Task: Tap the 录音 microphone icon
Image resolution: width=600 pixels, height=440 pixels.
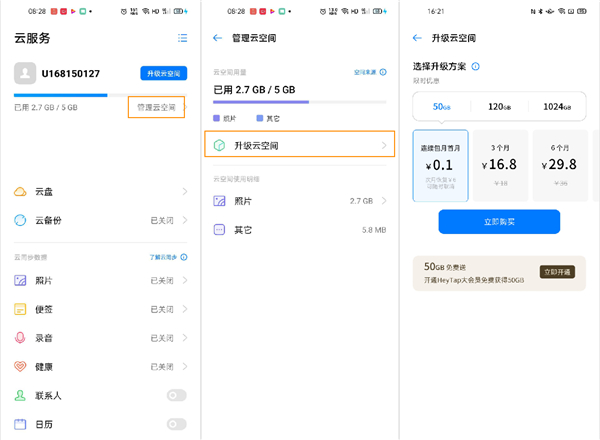Action: (x=21, y=338)
